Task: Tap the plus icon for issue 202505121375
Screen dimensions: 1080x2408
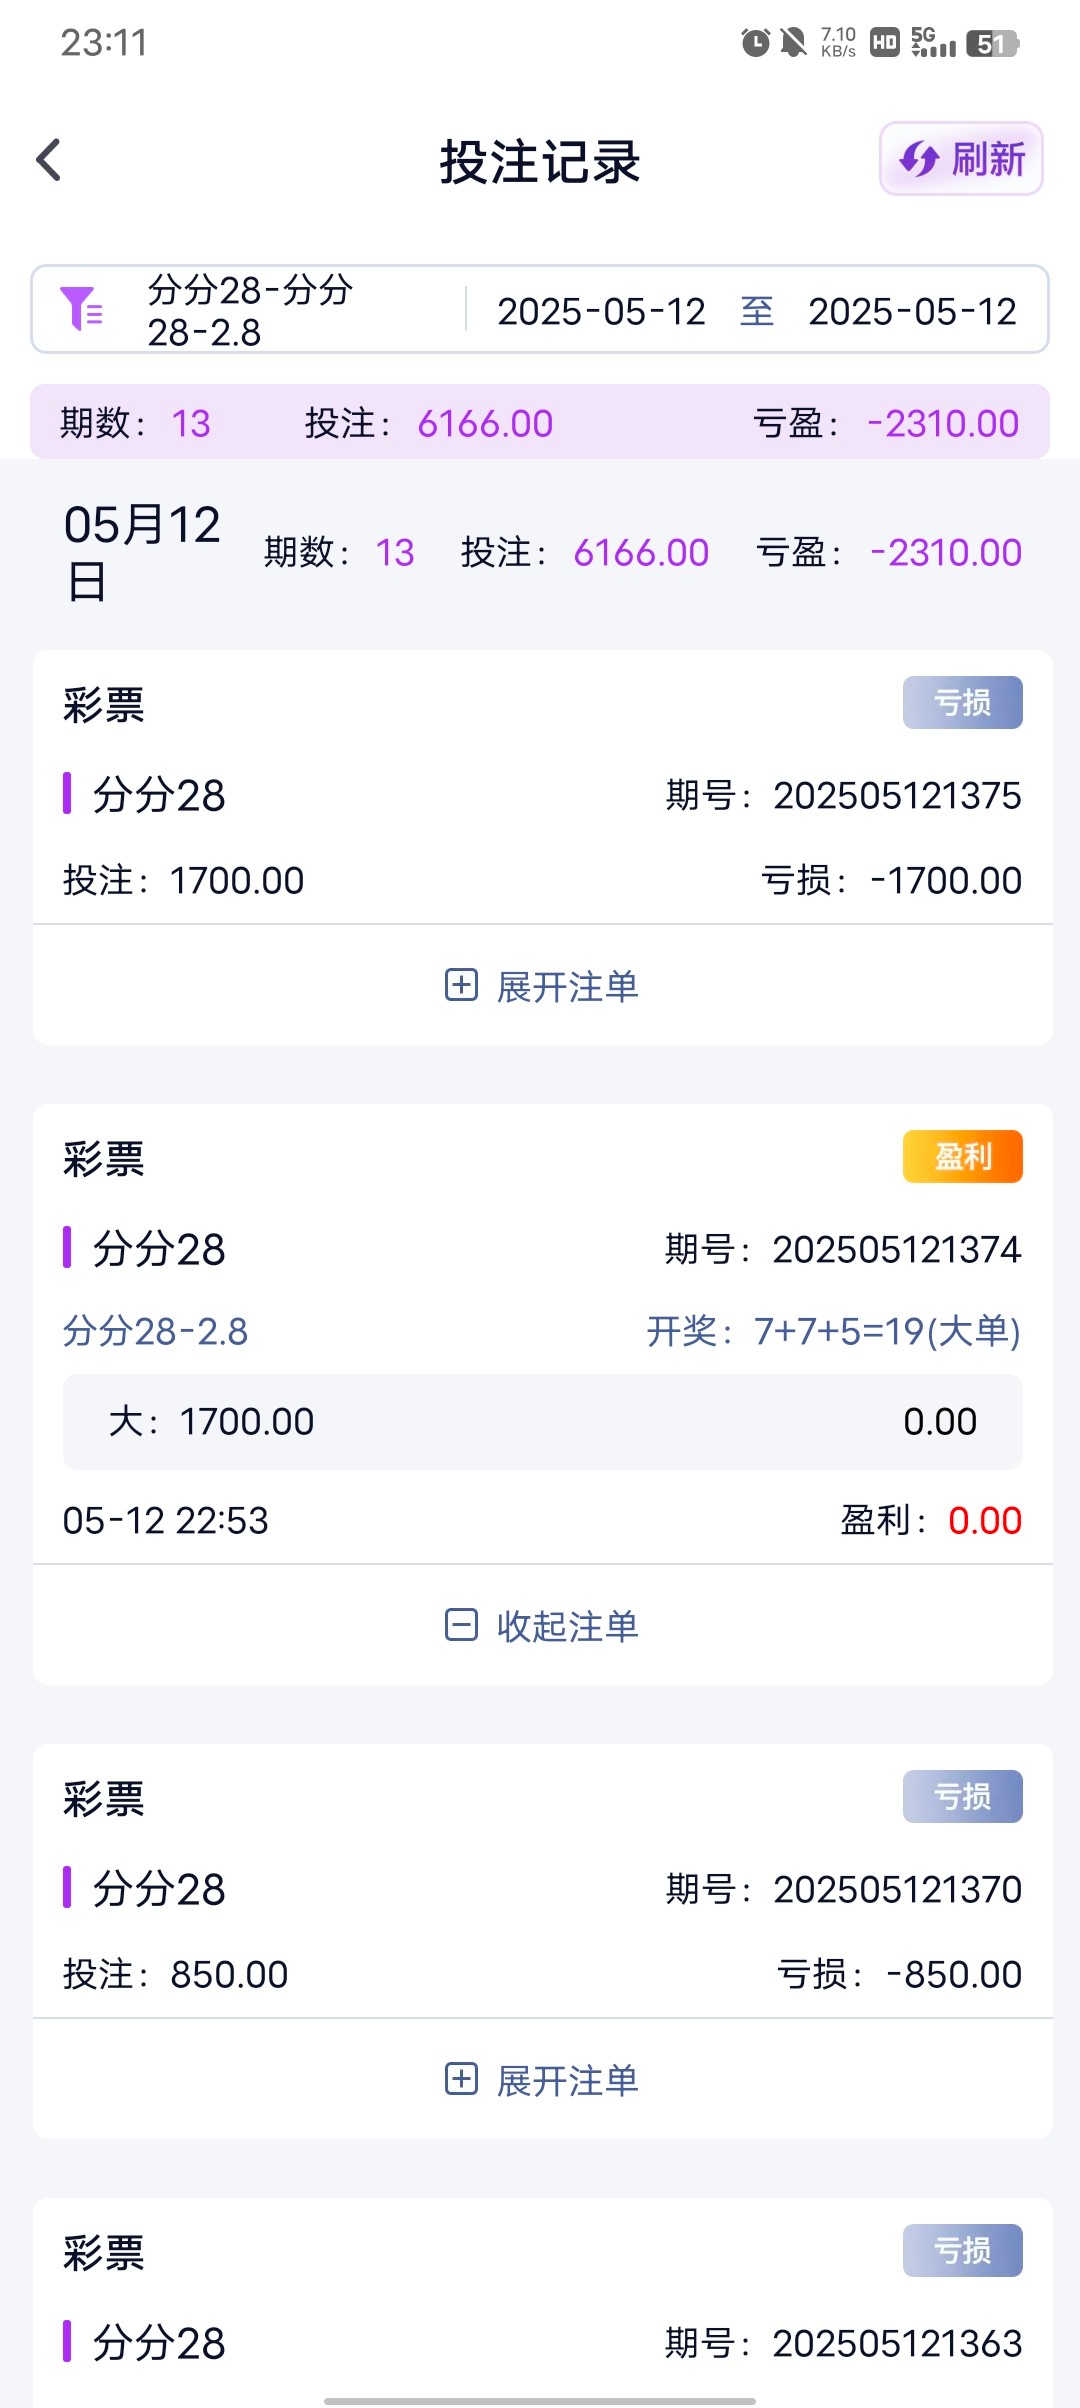Action: [x=461, y=985]
